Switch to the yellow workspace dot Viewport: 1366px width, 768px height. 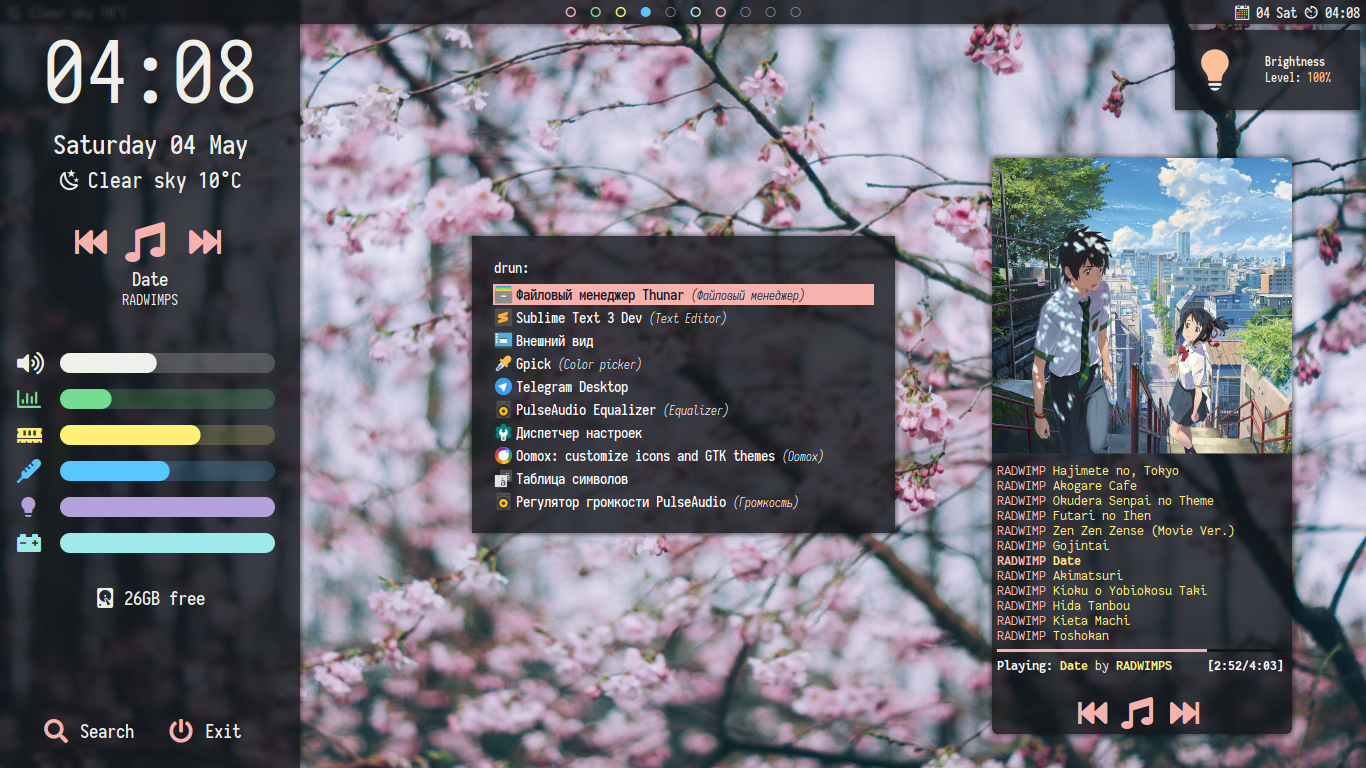pos(621,12)
